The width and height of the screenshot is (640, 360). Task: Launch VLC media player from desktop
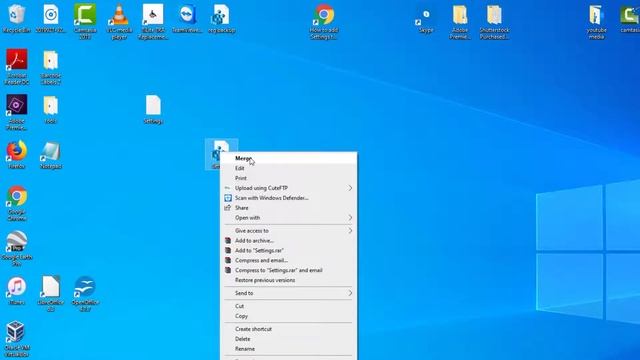pyautogui.click(x=119, y=21)
